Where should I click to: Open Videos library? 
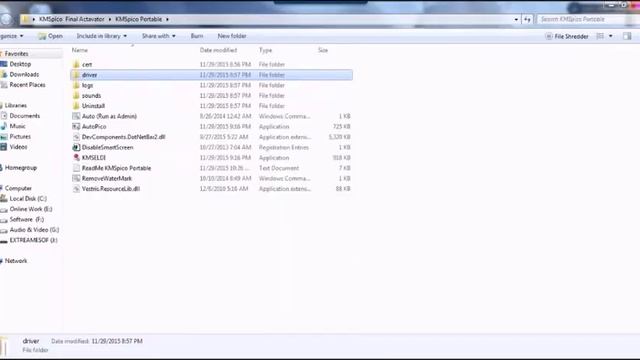point(18,147)
